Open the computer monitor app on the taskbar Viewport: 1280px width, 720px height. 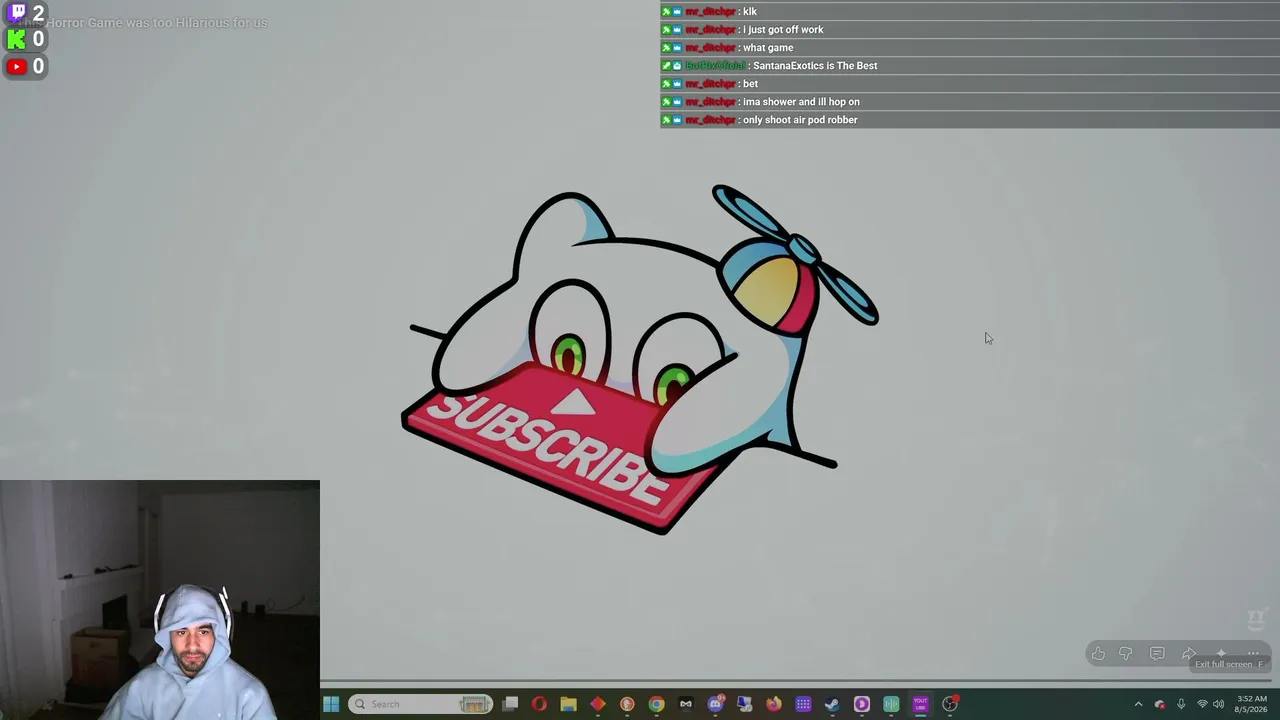(744, 704)
